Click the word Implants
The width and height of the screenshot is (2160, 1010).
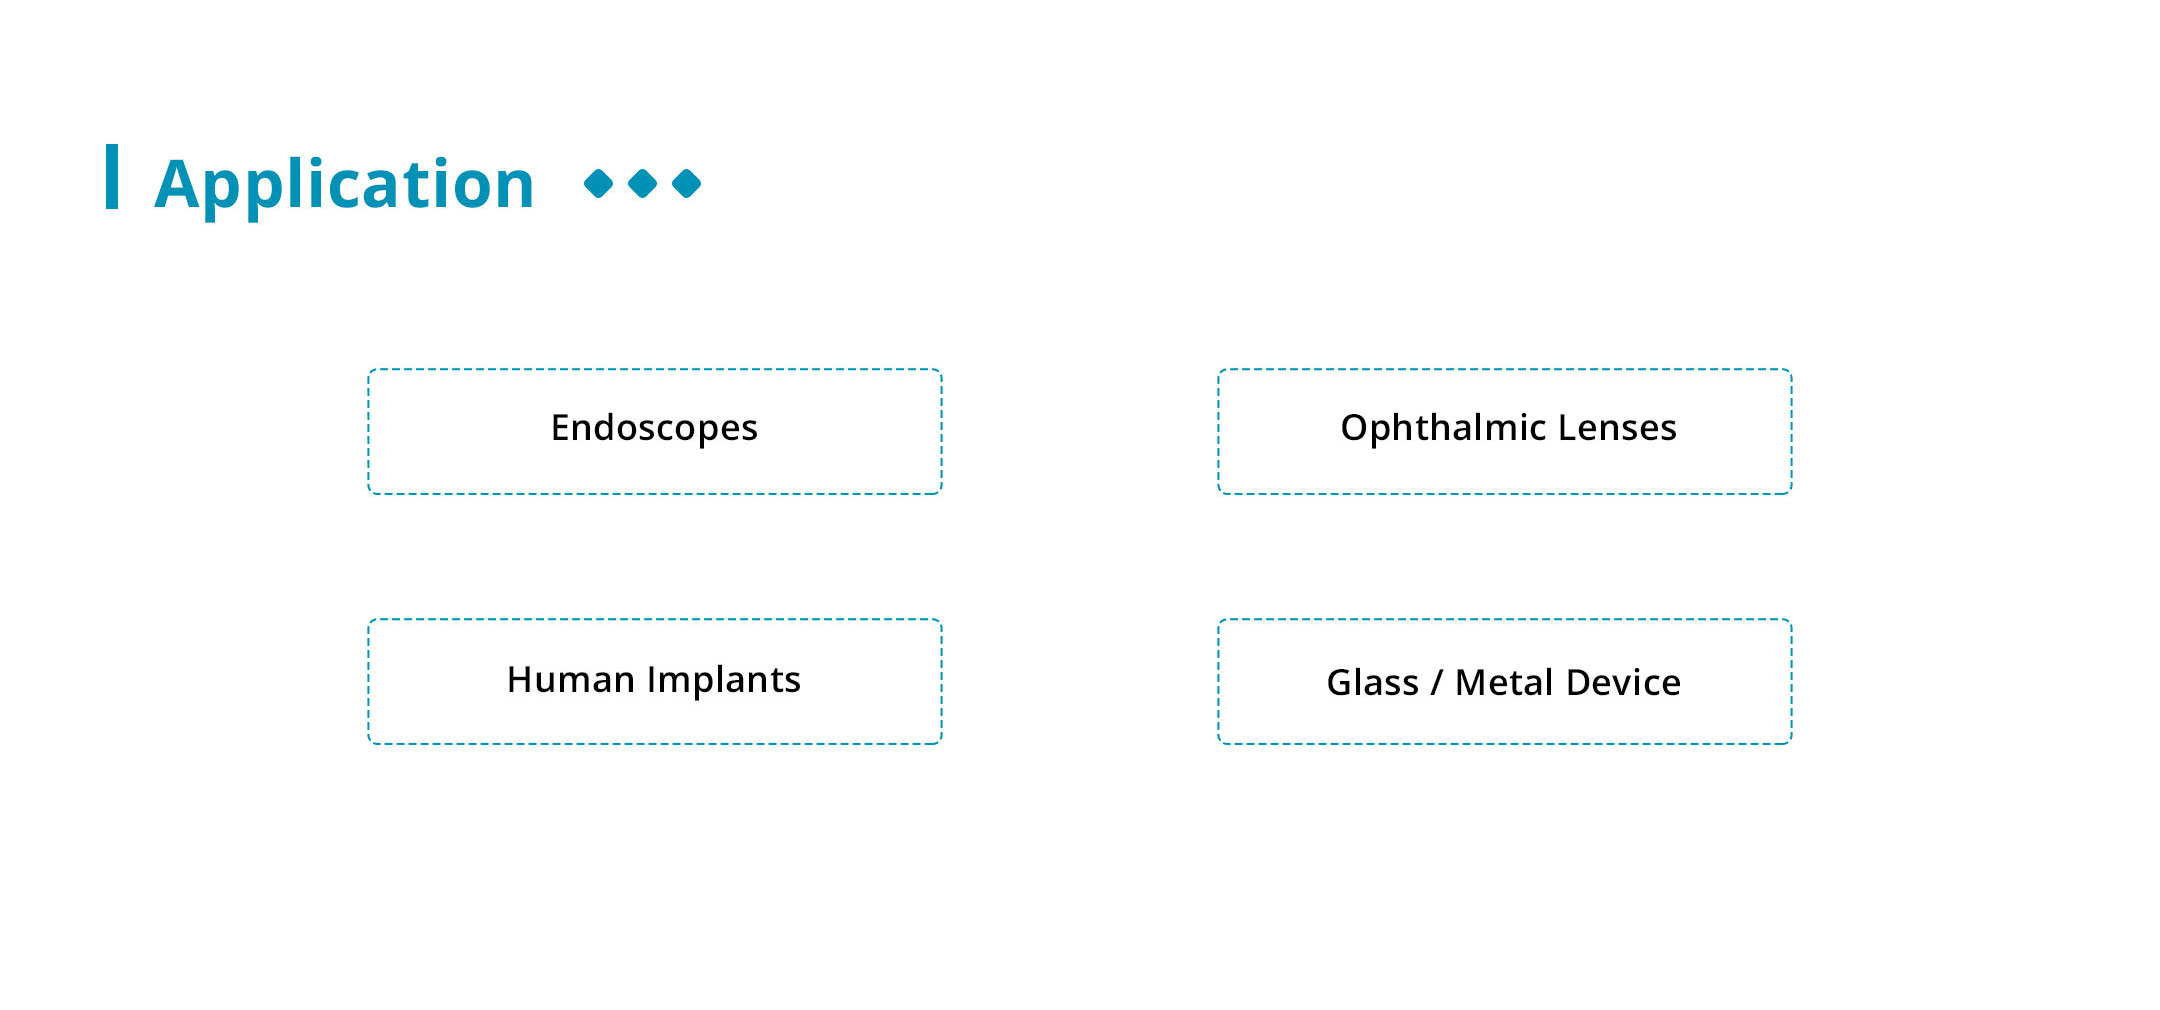pyautogui.click(x=724, y=680)
